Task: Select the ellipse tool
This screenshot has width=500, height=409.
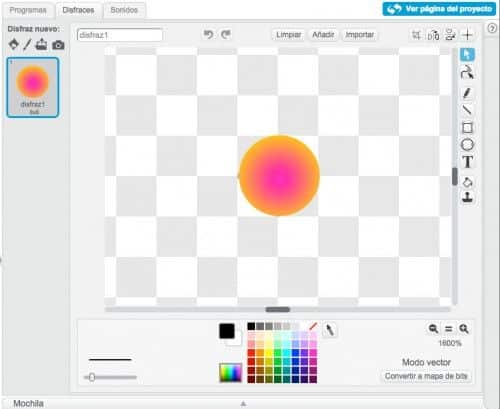Action: pyautogui.click(x=467, y=145)
